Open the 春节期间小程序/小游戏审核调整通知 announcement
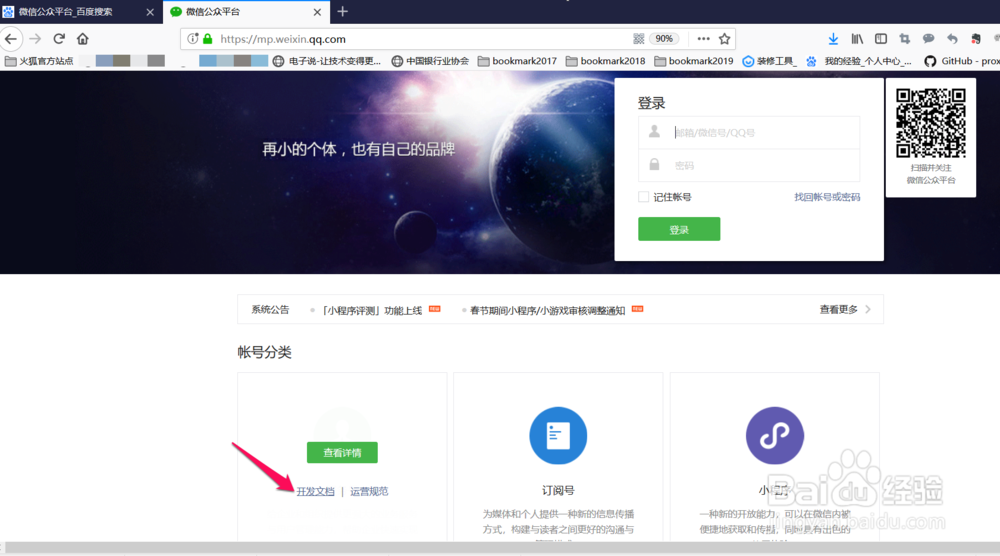 pyautogui.click(x=547, y=311)
